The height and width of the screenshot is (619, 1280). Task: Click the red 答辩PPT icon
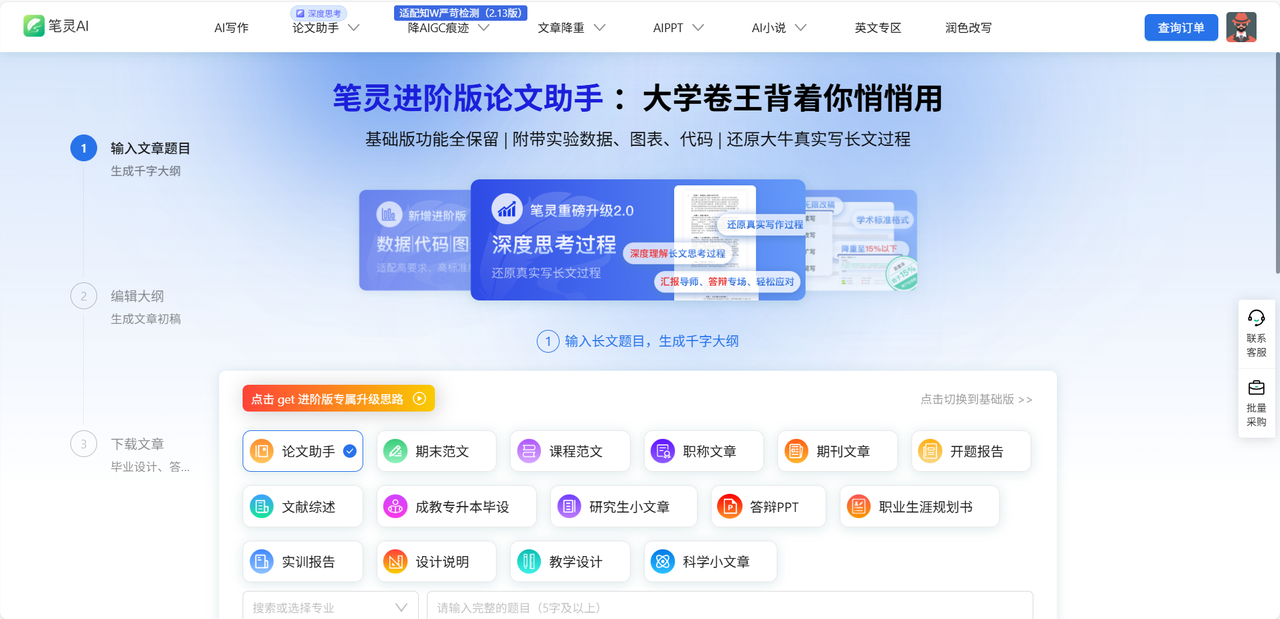730,507
